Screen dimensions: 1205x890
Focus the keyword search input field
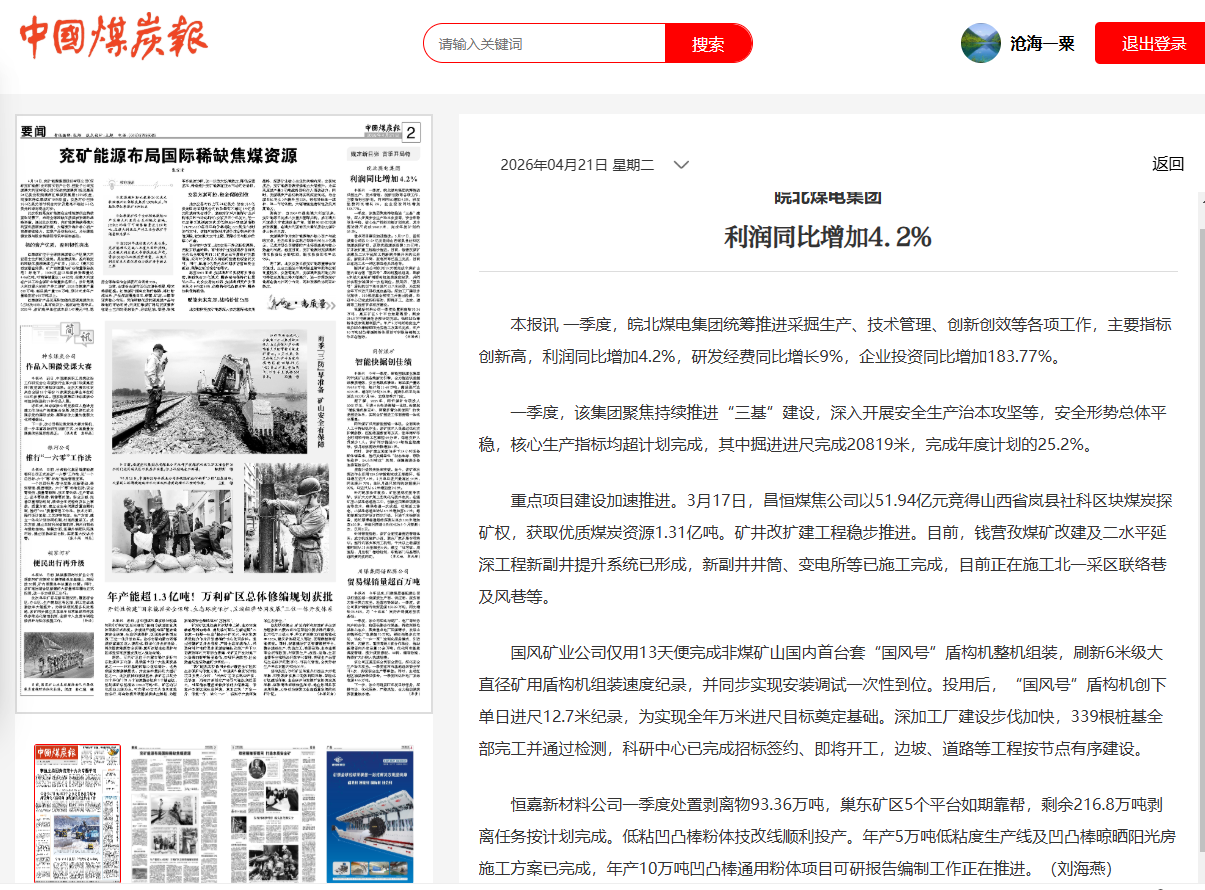click(545, 43)
